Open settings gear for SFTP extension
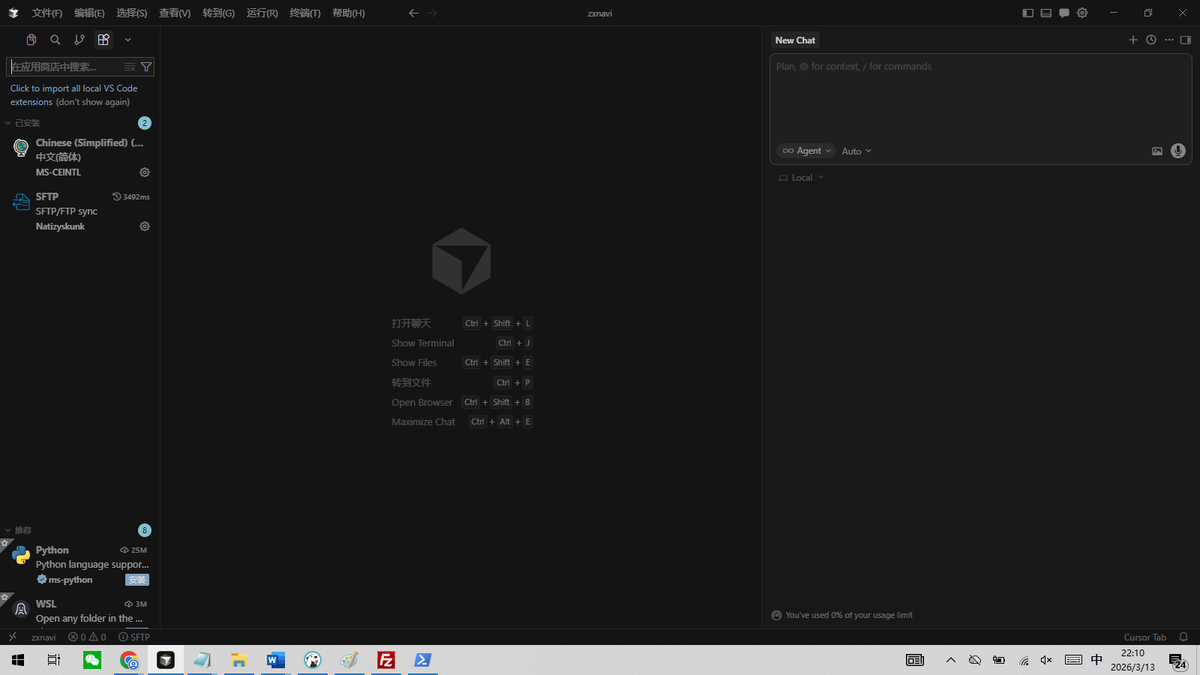Screen dimensions: 1200x675 pos(145,227)
